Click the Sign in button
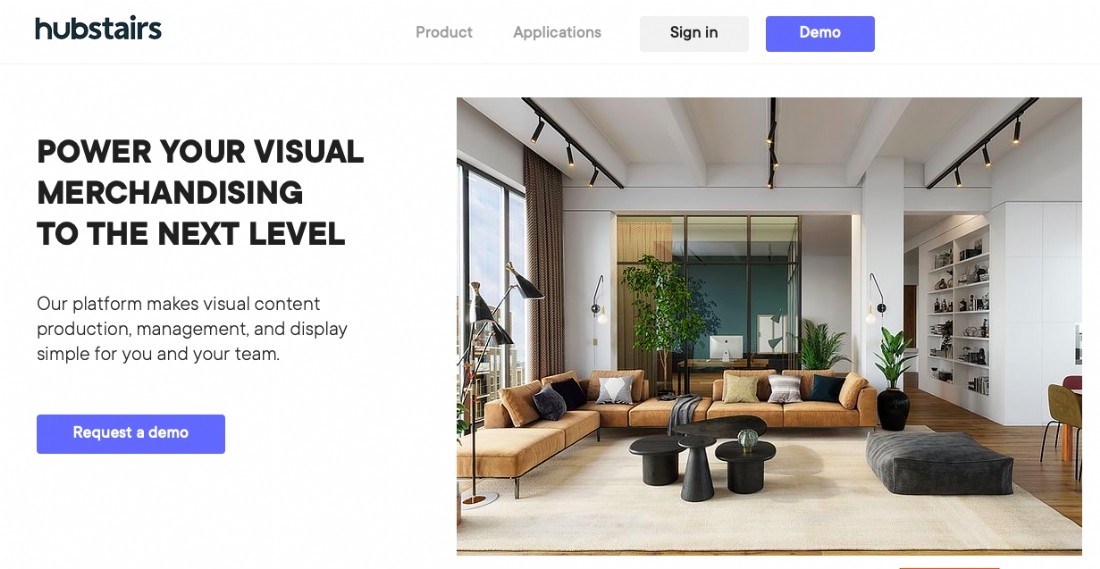The height and width of the screenshot is (569, 1100). 694,33
